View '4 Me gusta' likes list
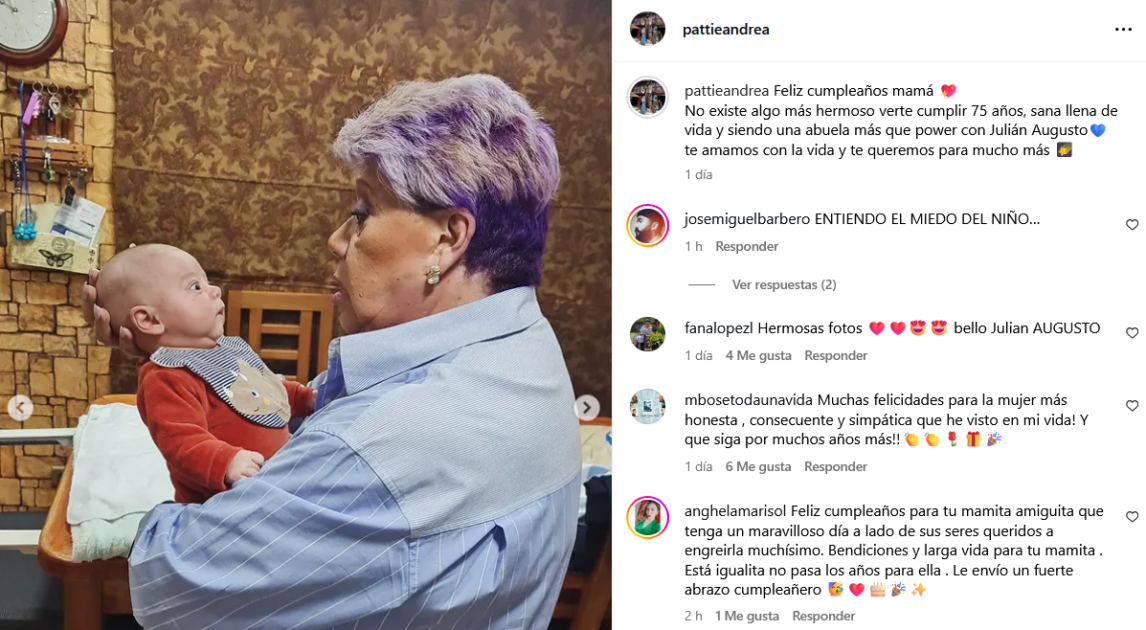This screenshot has height=630, width=1146. pos(758,355)
